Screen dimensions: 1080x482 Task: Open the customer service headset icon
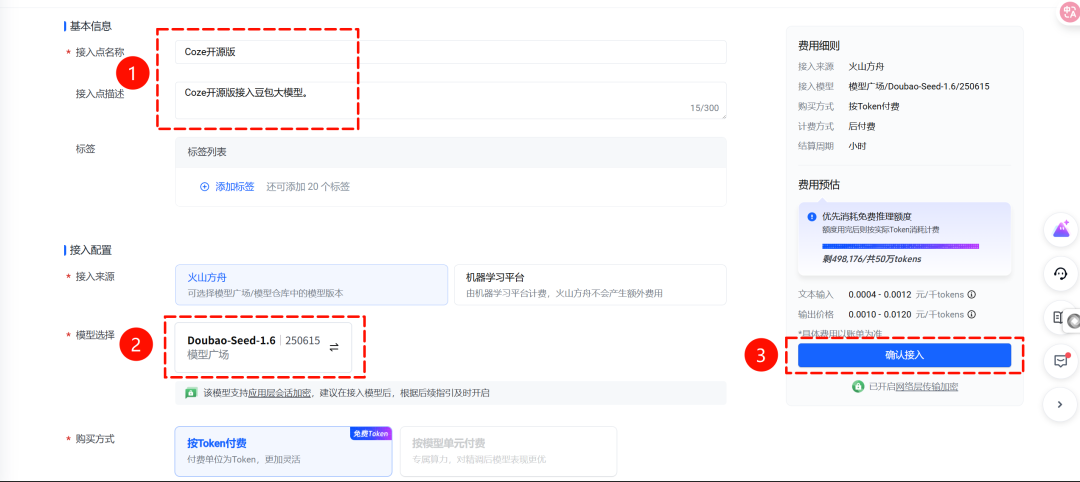click(x=1061, y=273)
